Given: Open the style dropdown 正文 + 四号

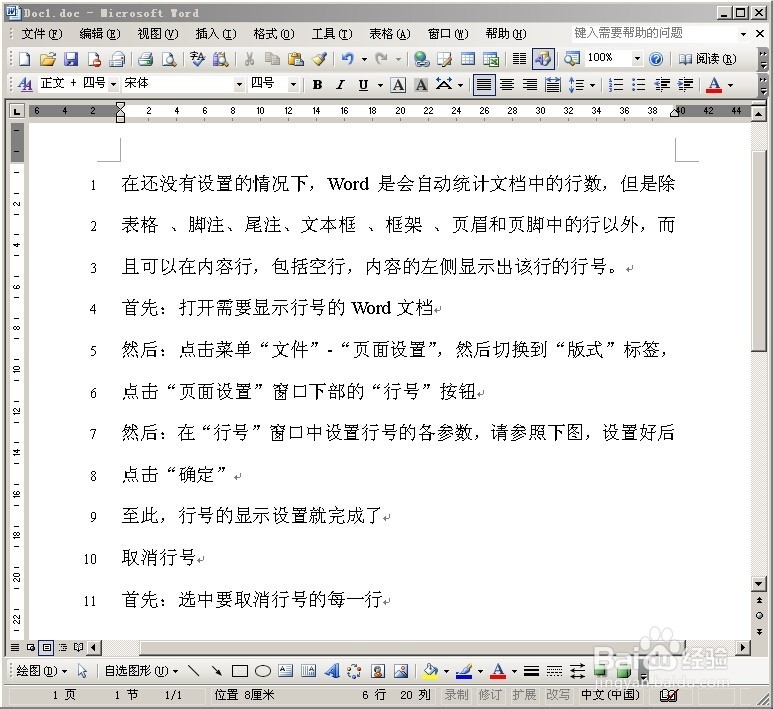Looking at the screenshot, I should pyautogui.click(x=113, y=84).
